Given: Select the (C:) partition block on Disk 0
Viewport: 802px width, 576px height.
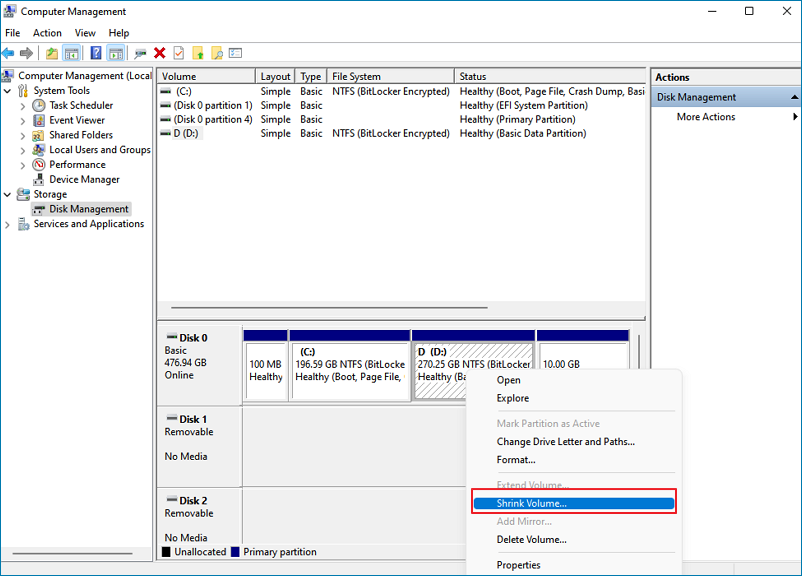Looking at the screenshot, I should (349, 365).
